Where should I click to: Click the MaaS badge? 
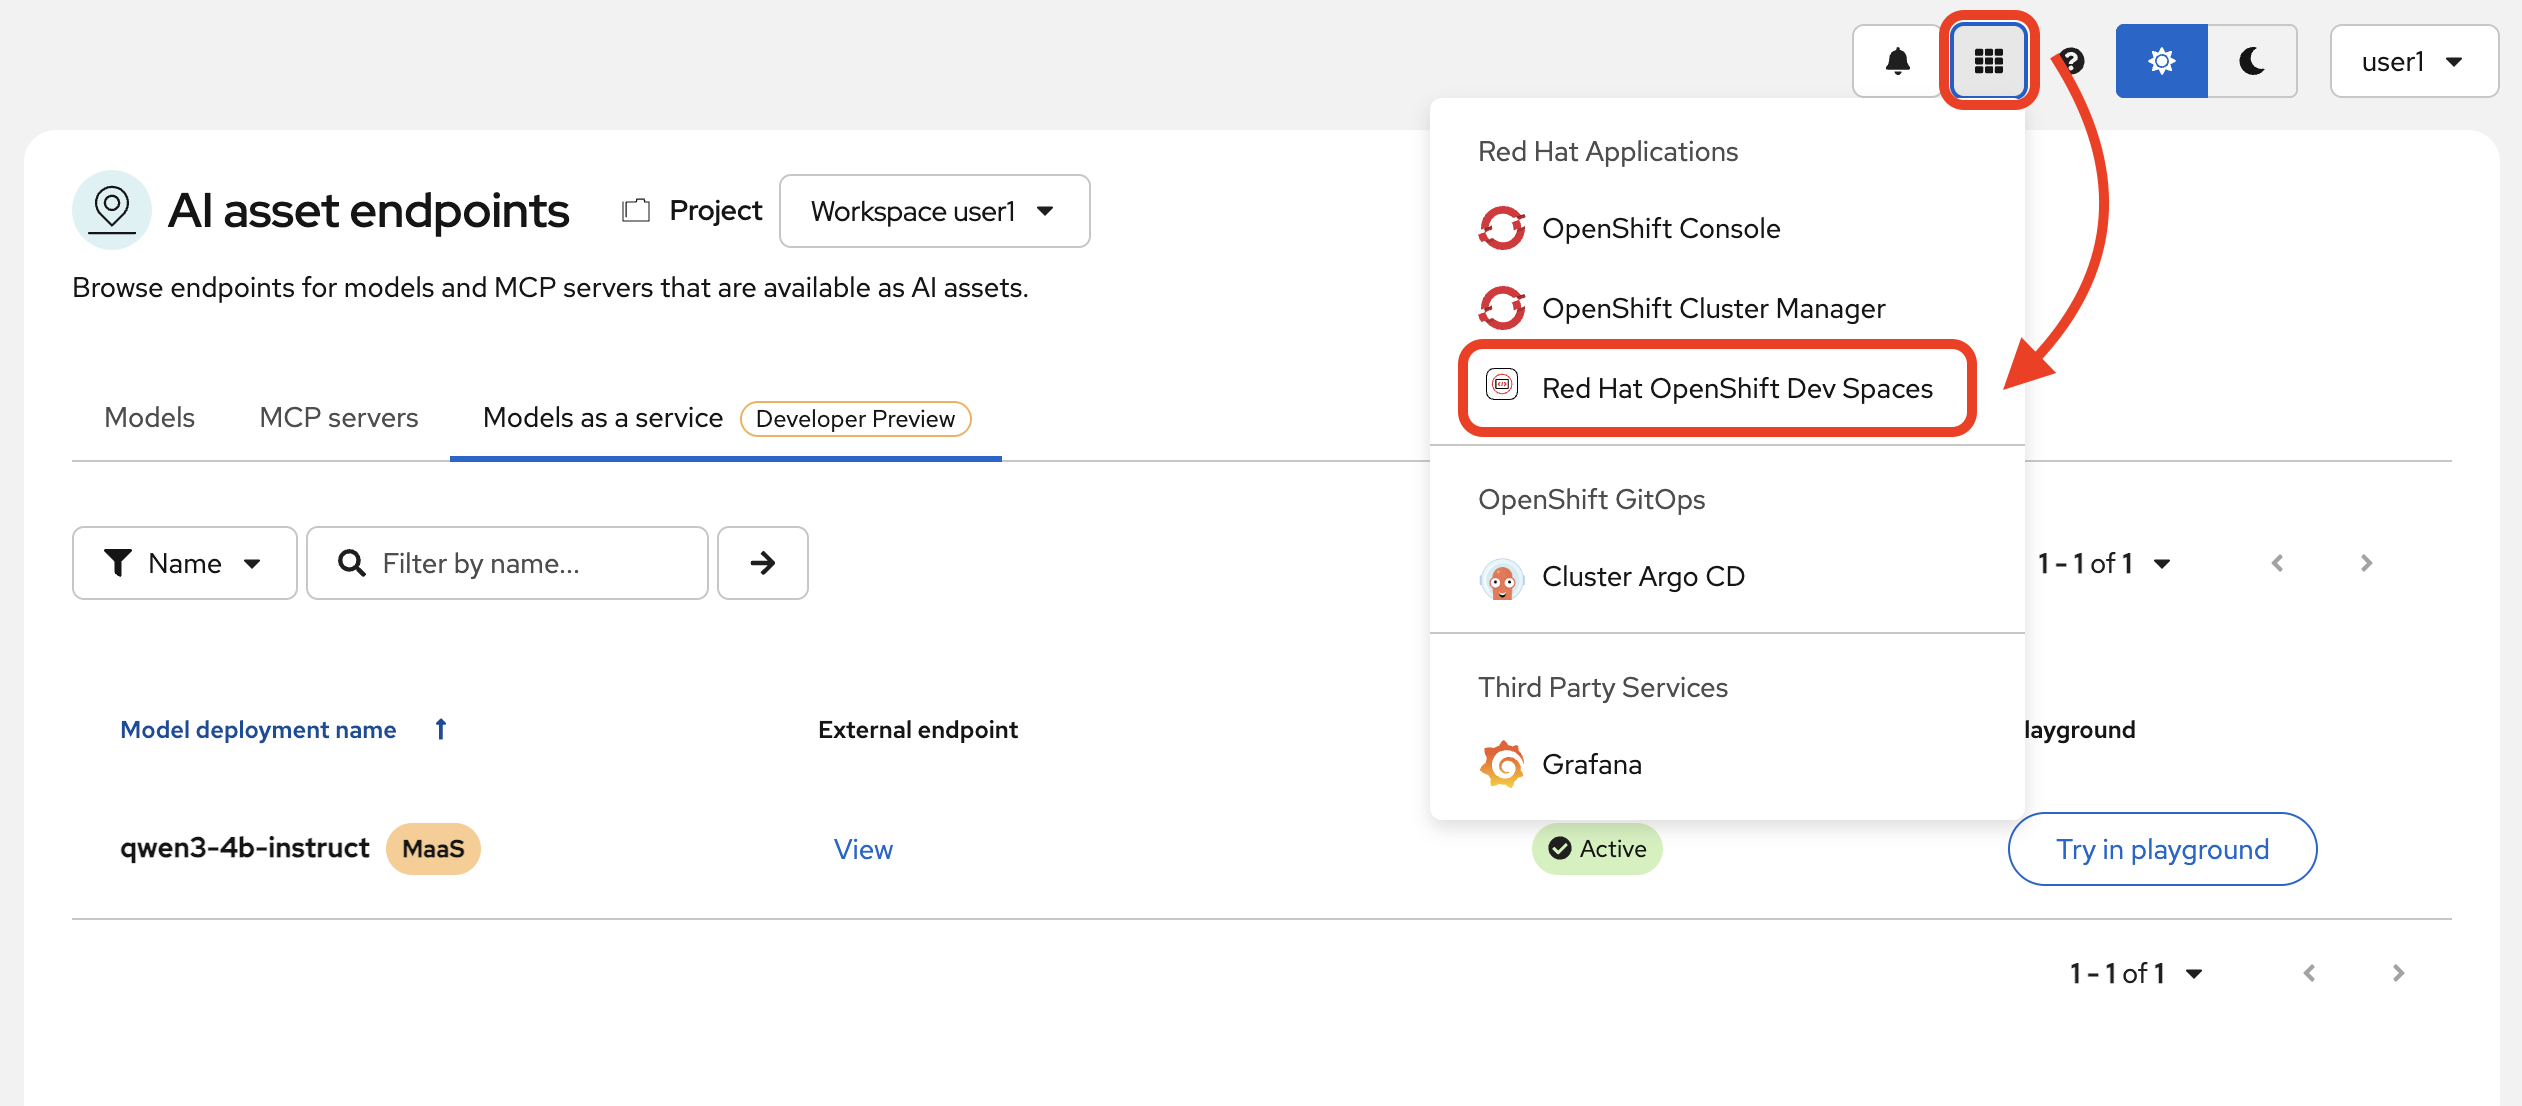433,849
